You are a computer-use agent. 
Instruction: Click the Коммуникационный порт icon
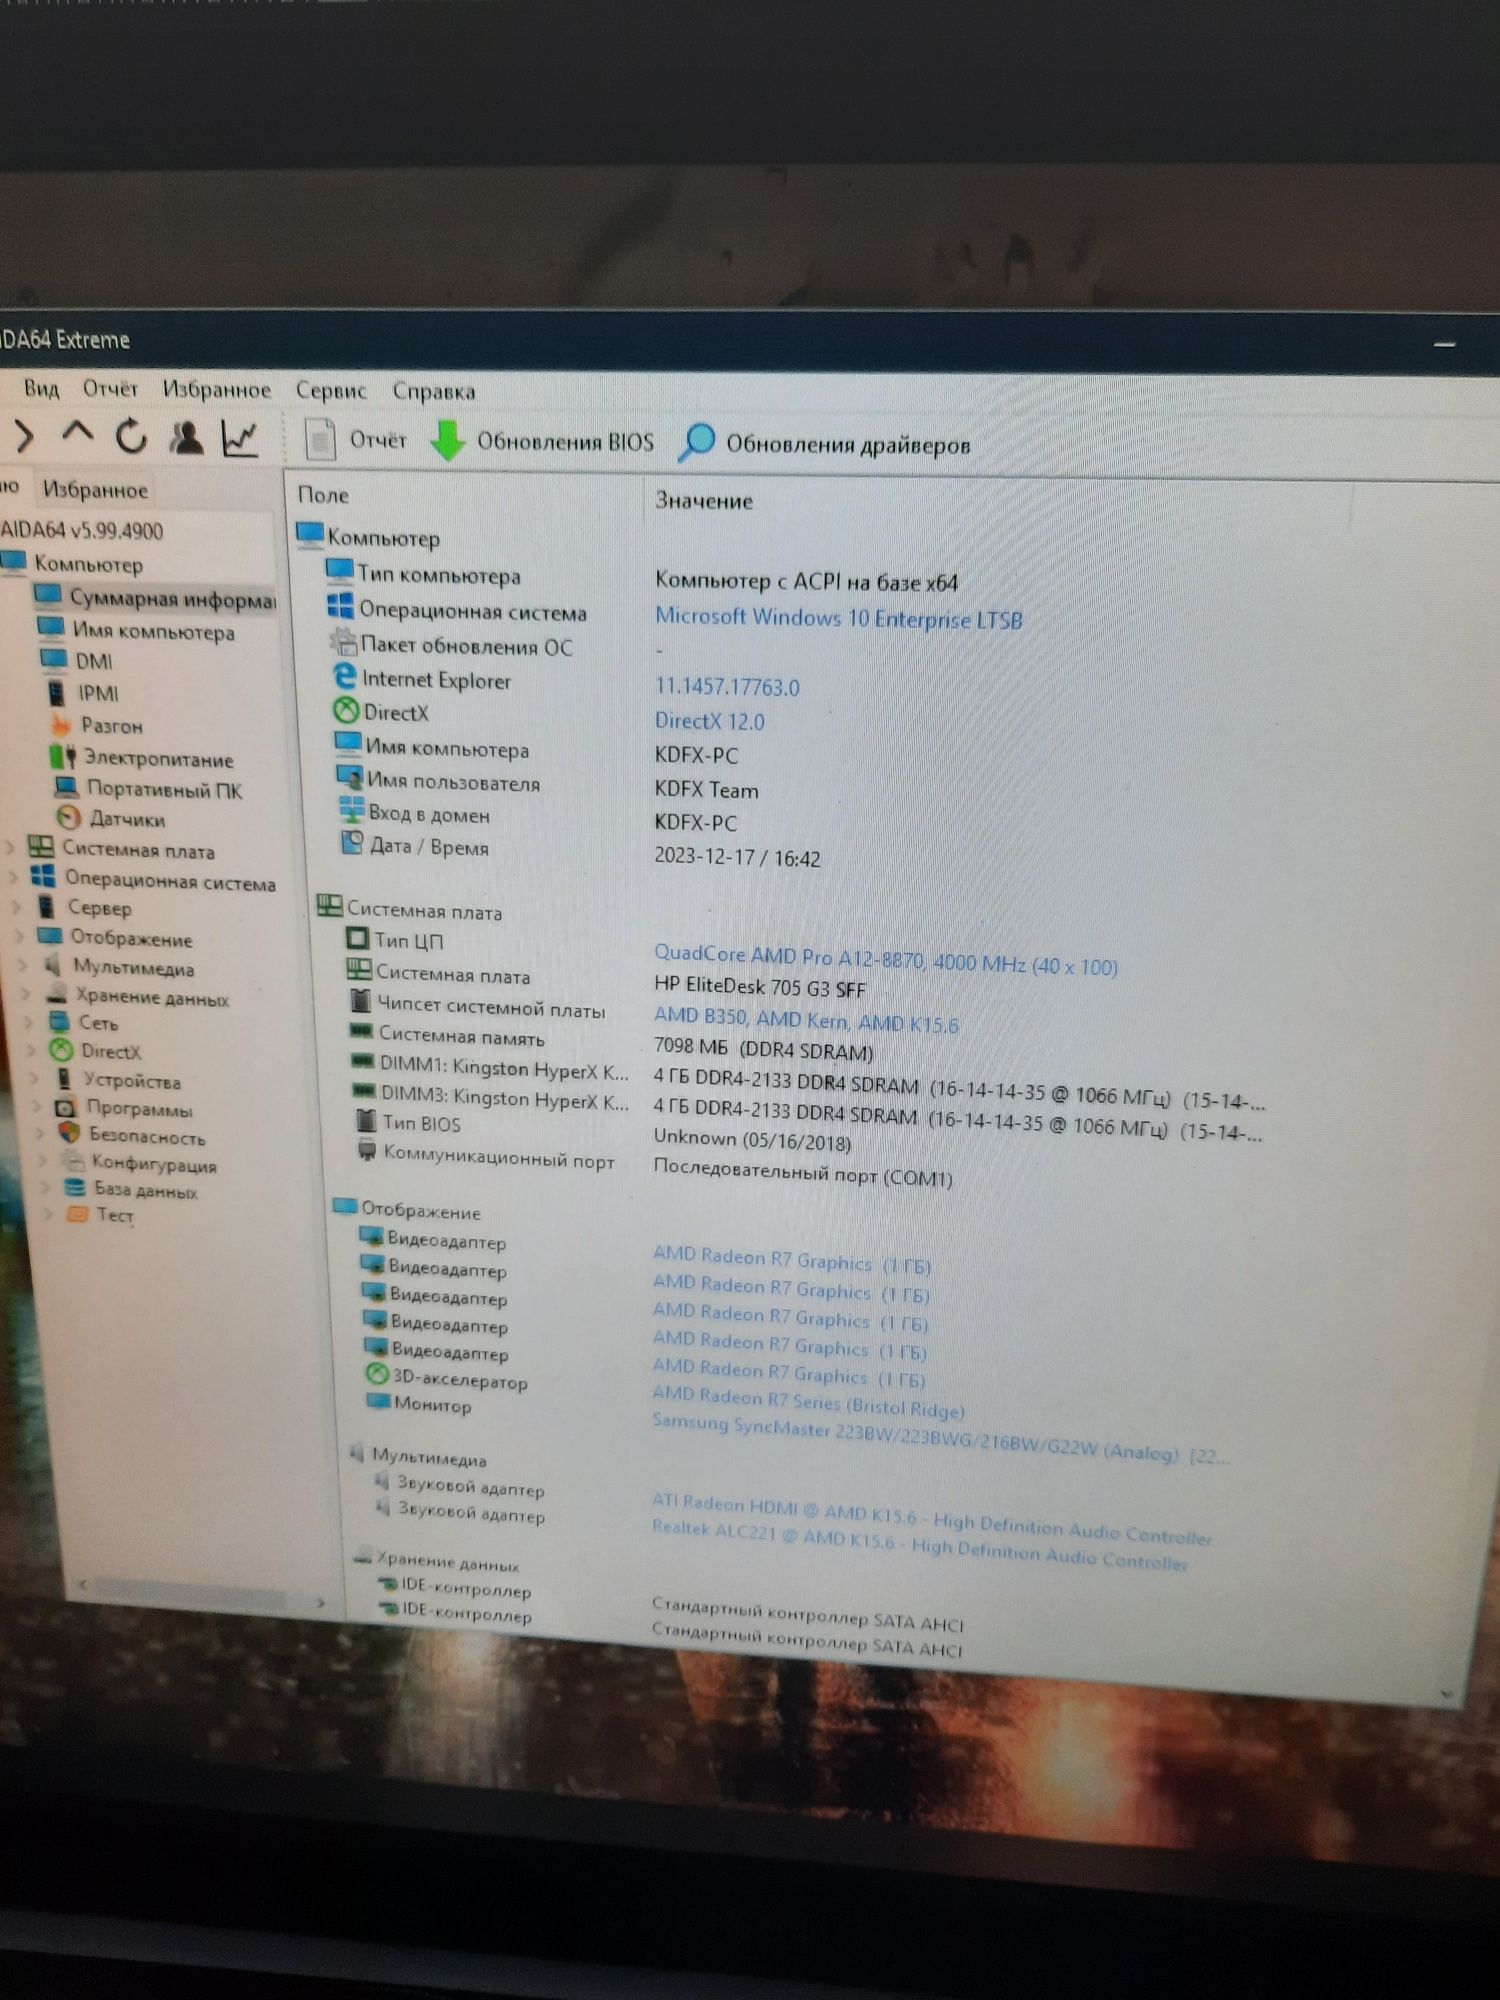pos(367,1150)
